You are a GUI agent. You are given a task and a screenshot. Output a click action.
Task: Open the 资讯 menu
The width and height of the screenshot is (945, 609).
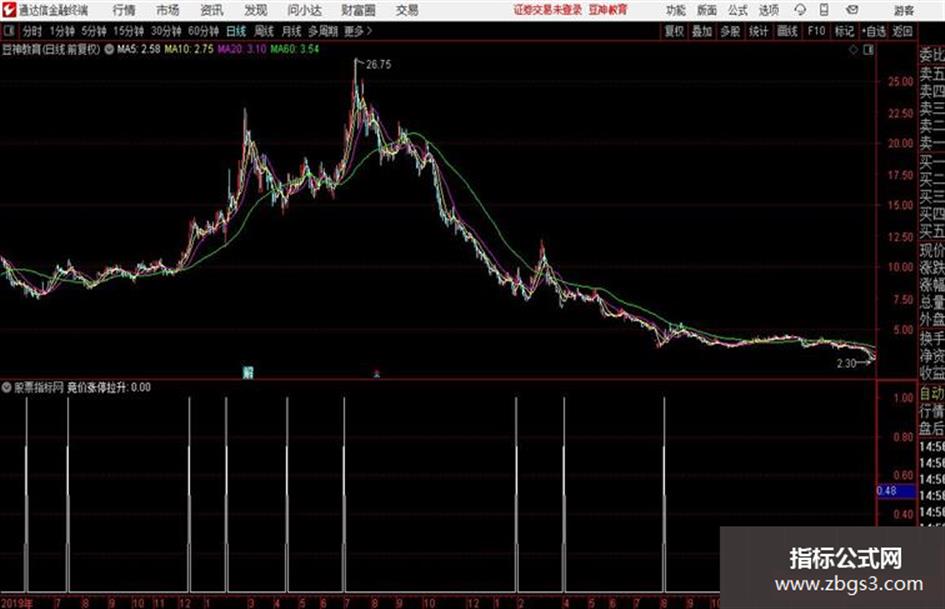(212, 10)
